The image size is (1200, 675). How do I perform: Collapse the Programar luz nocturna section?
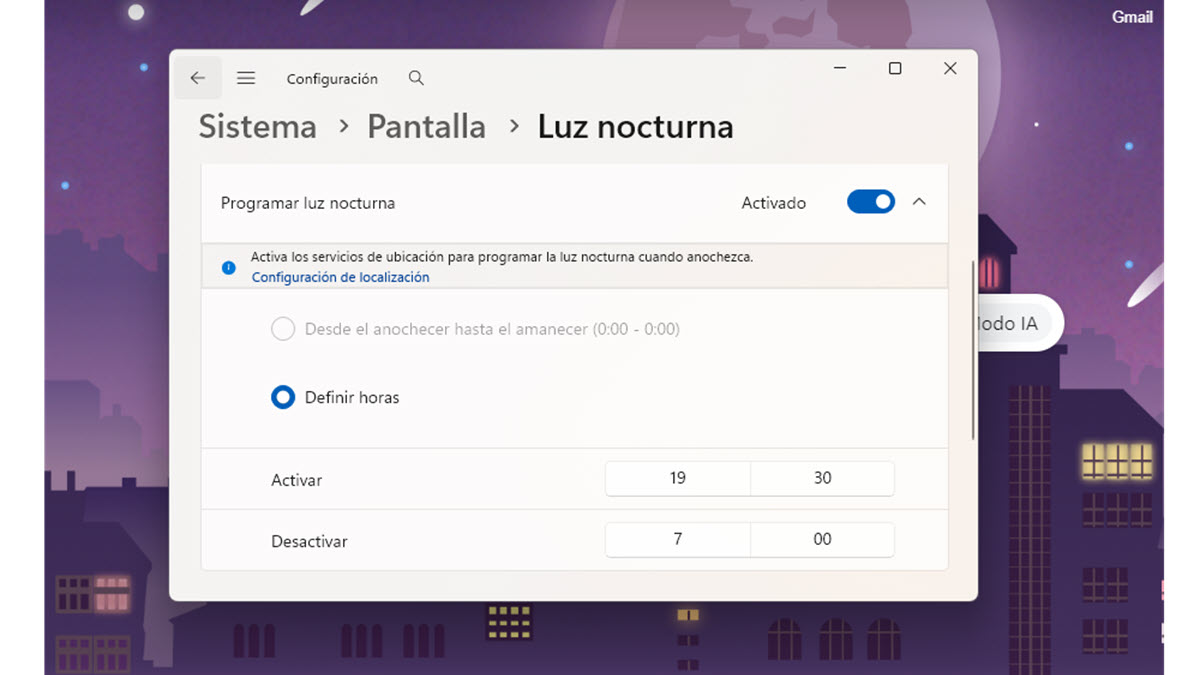coord(919,201)
